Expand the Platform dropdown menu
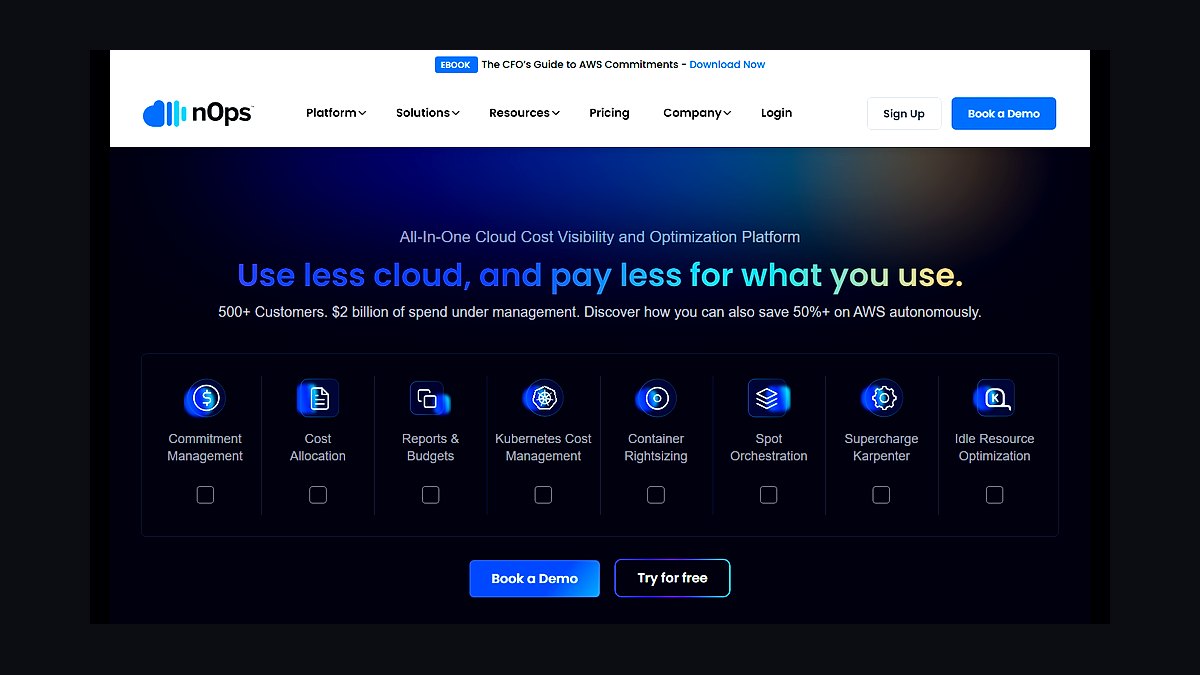This screenshot has width=1200, height=675. tap(336, 113)
